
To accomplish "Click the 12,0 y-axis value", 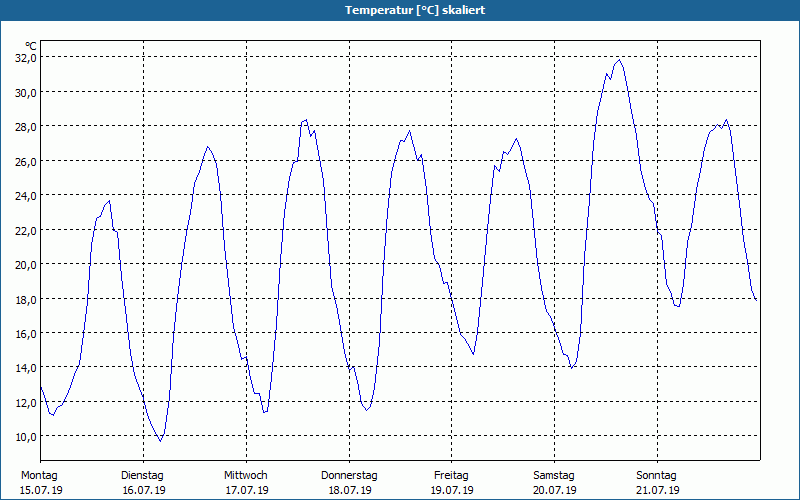I will pos(26,403).
